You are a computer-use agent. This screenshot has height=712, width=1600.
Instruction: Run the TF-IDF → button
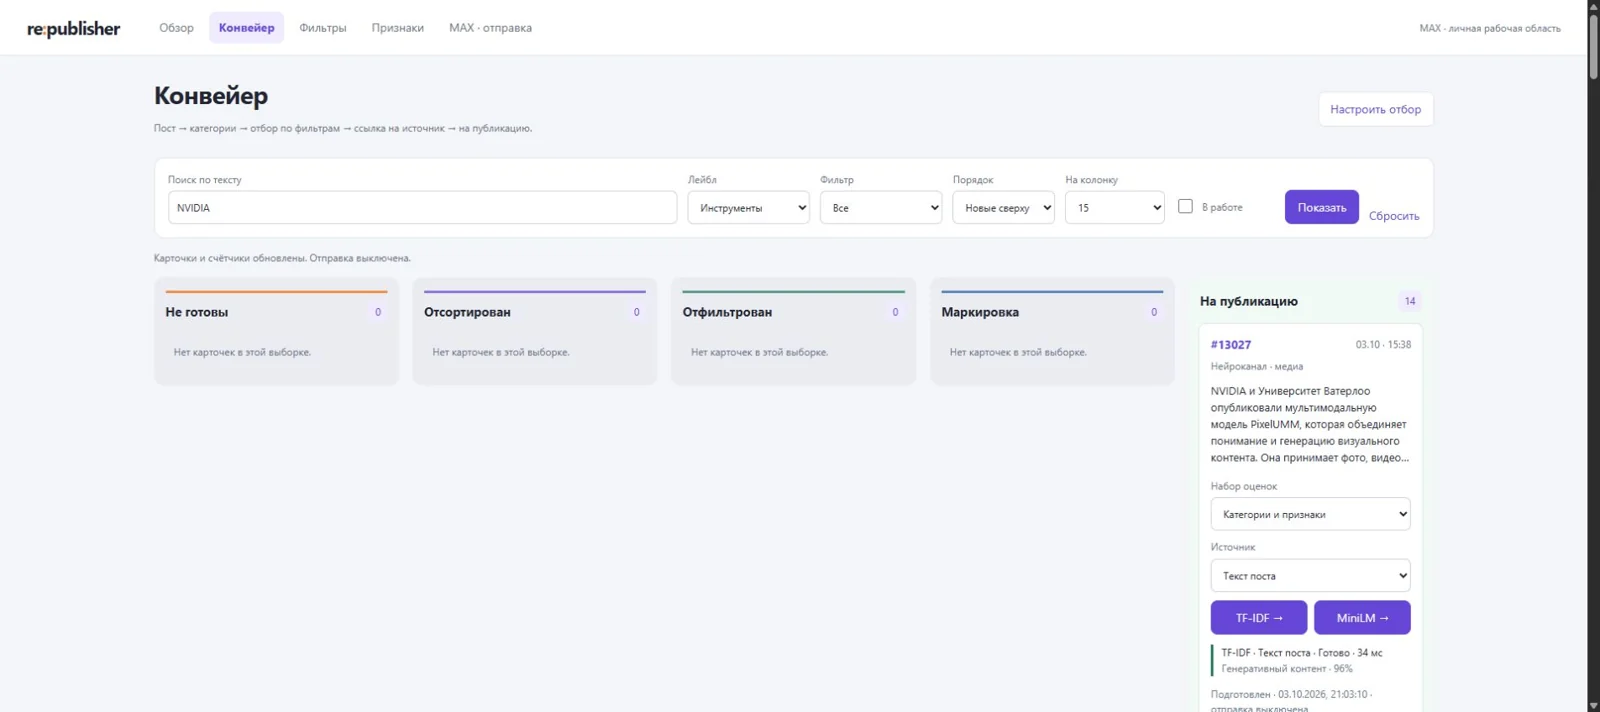point(1259,618)
